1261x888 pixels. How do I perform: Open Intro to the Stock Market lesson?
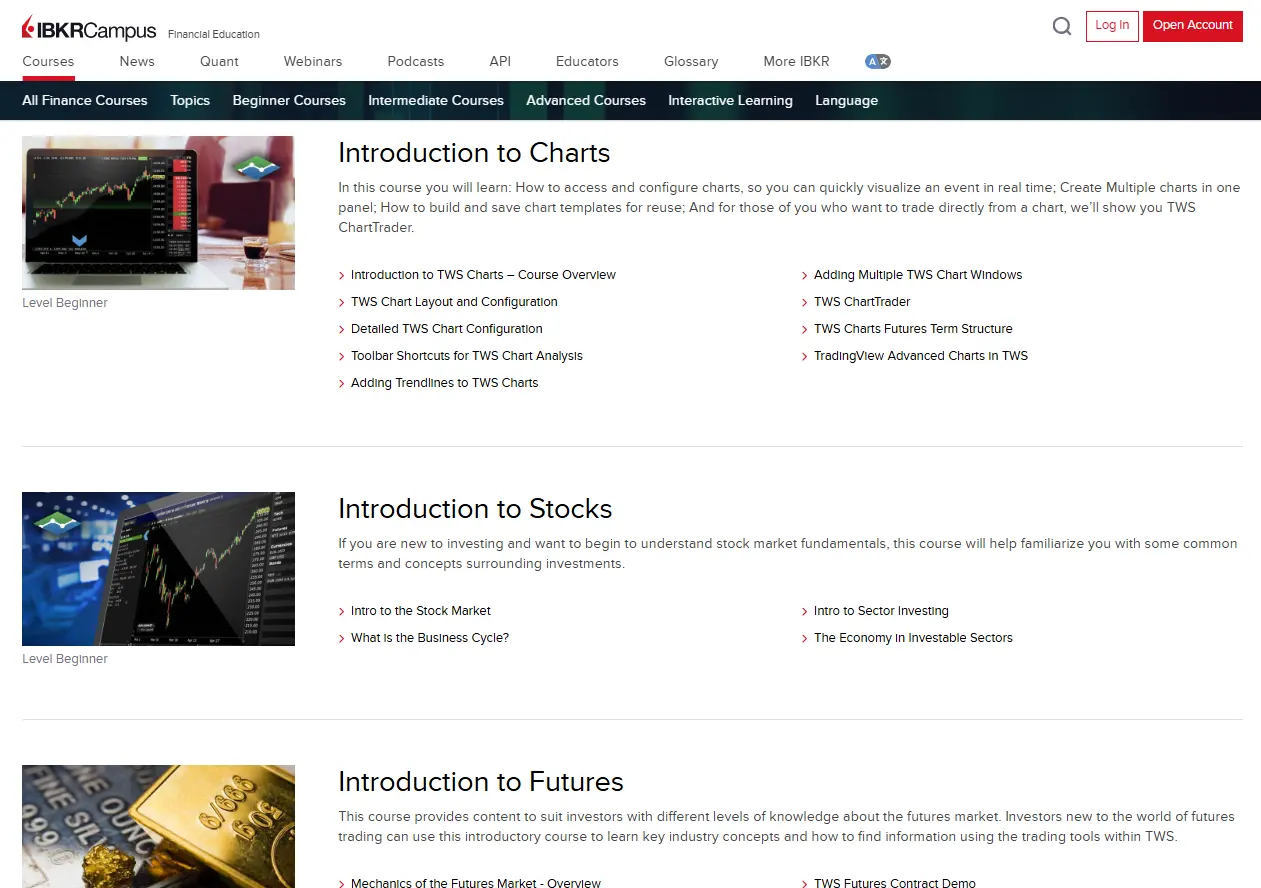click(421, 611)
